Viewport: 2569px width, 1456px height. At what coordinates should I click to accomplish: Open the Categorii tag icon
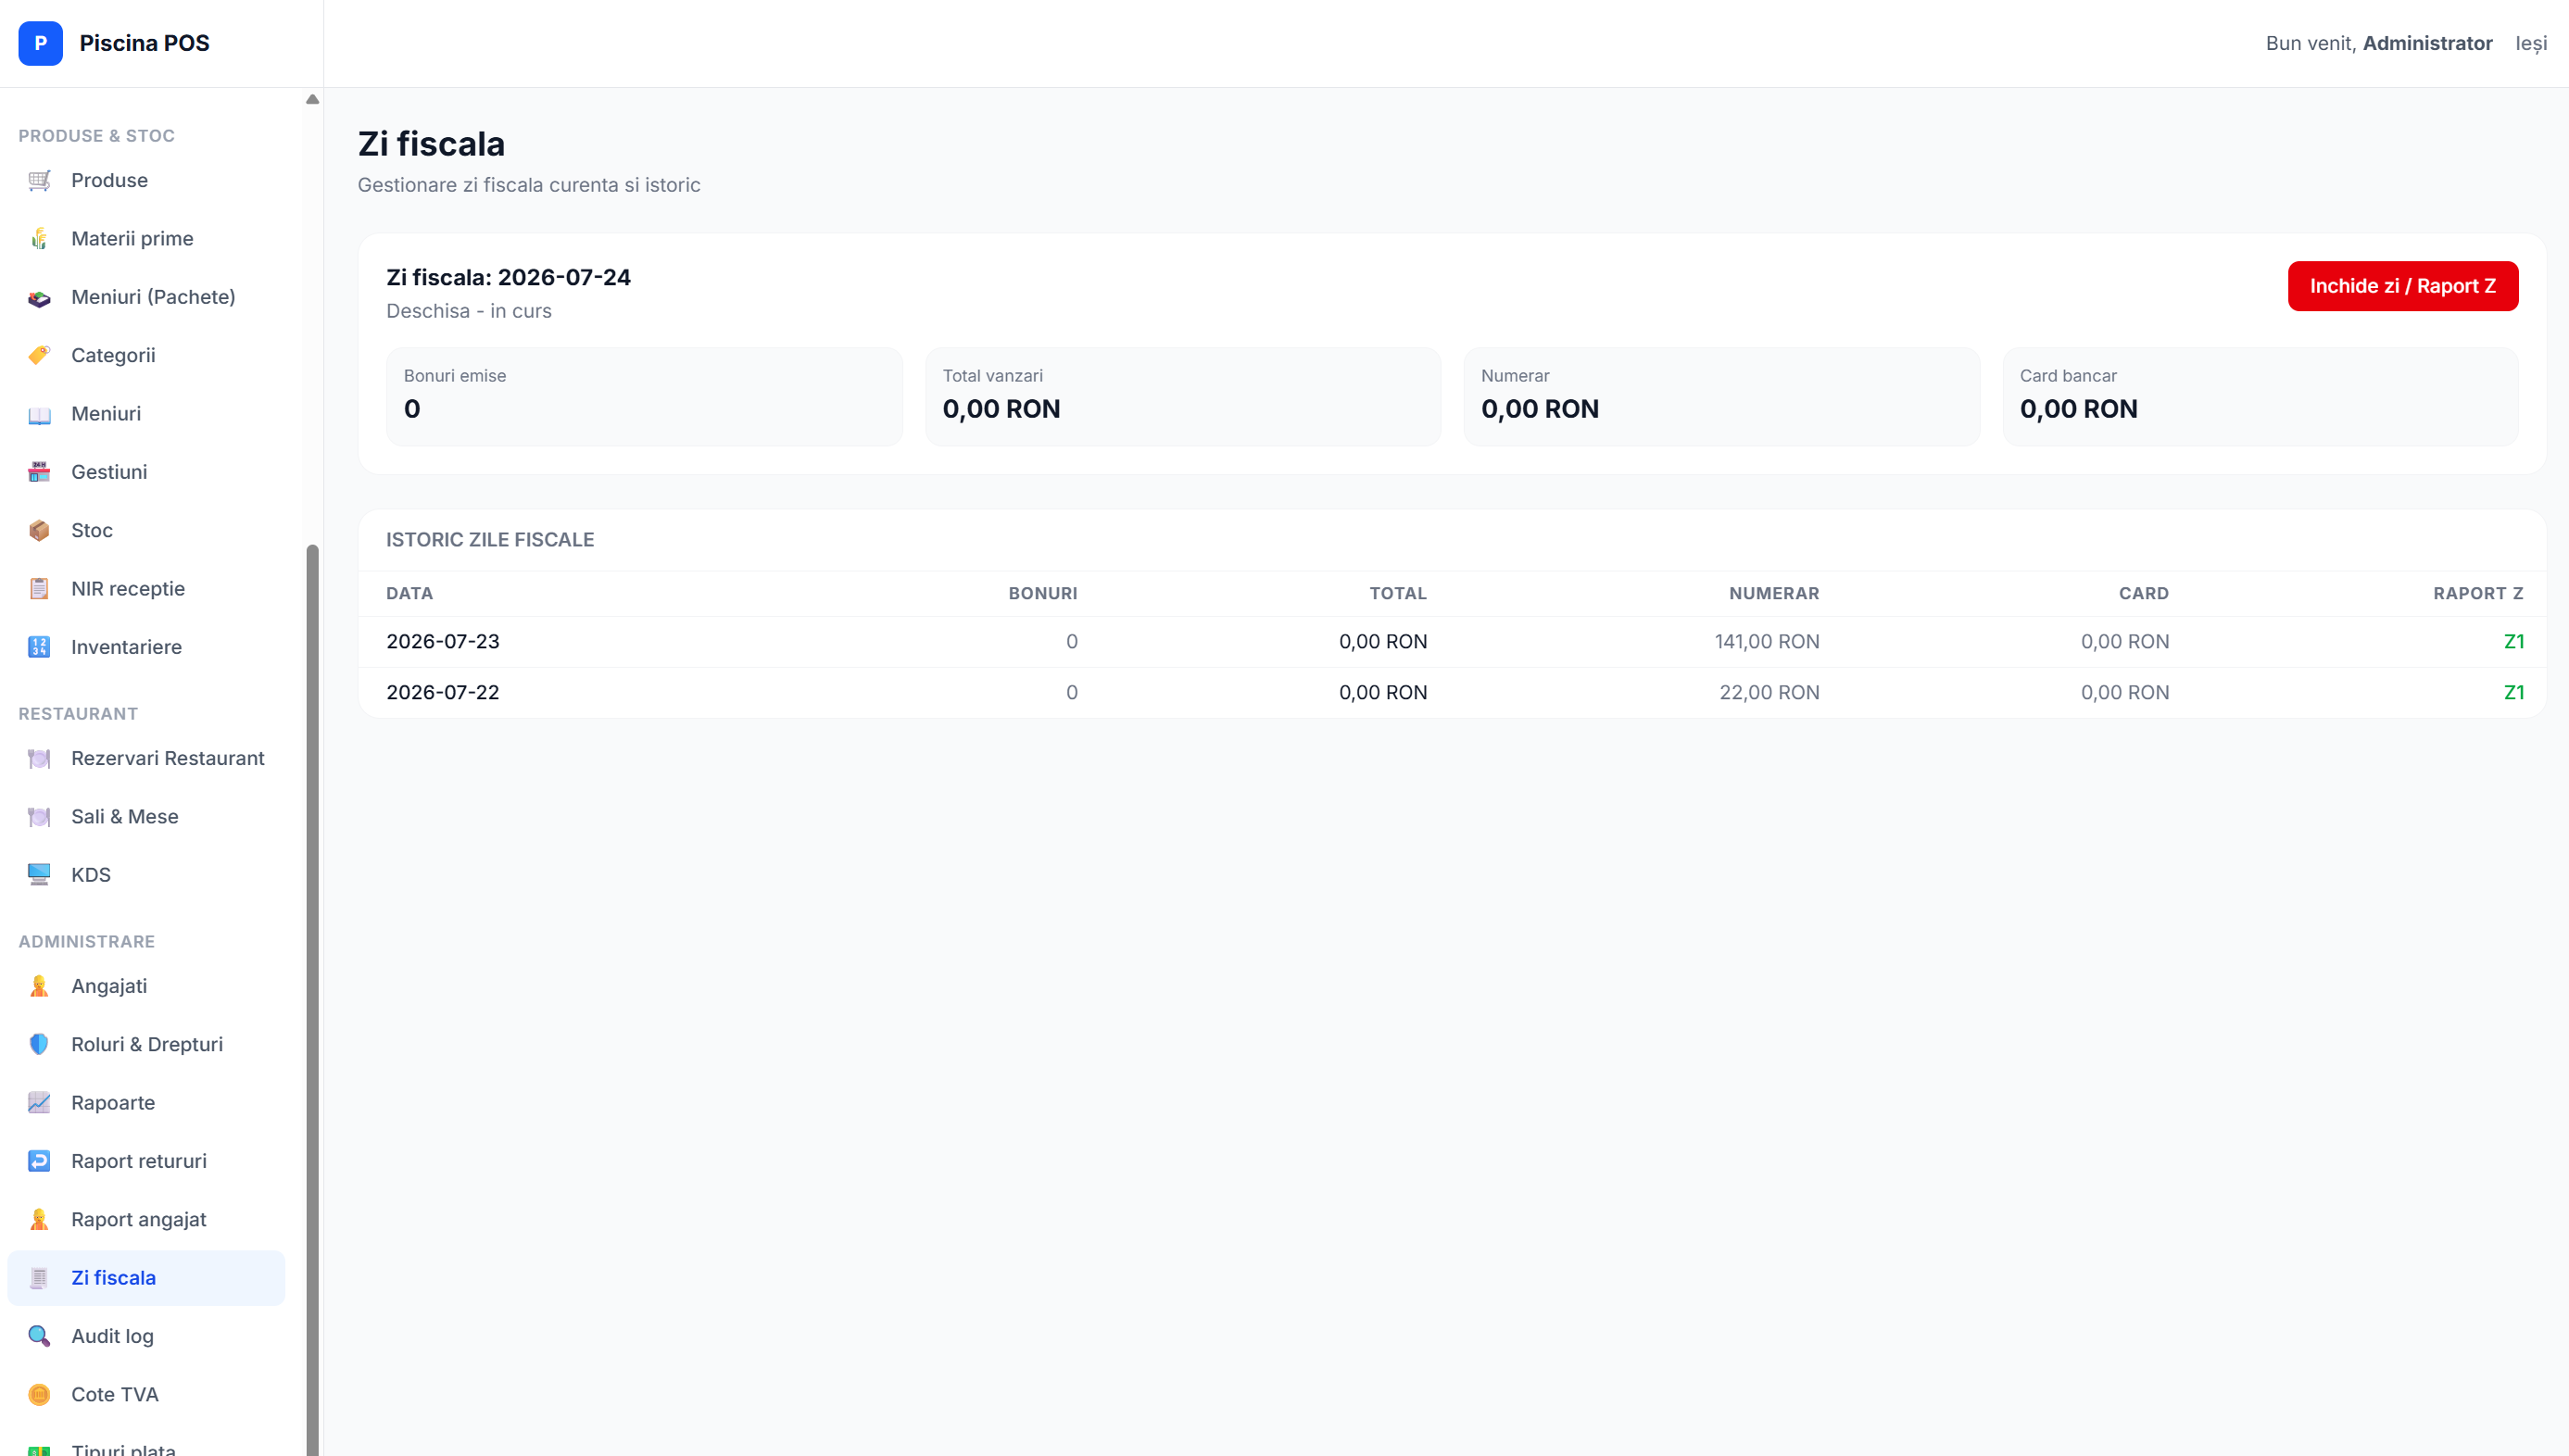(39, 355)
